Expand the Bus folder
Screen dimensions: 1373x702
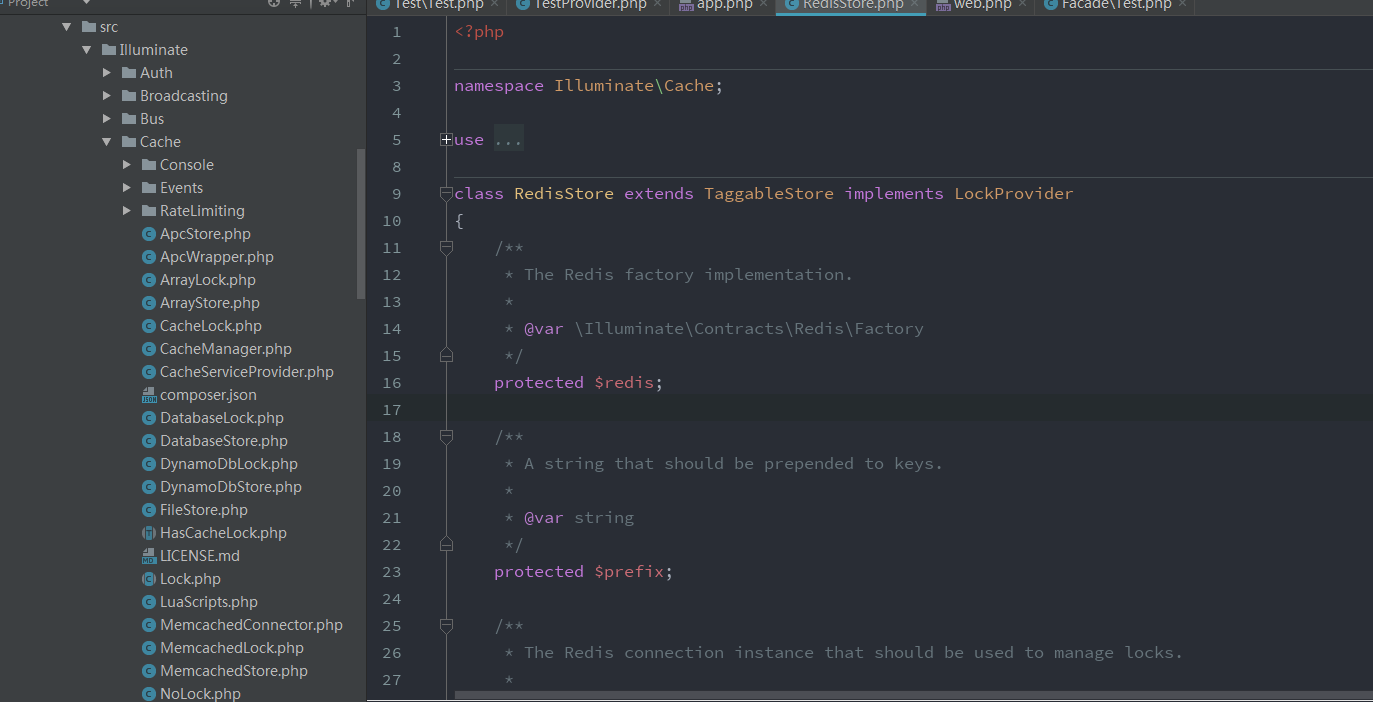click(107, 119)
